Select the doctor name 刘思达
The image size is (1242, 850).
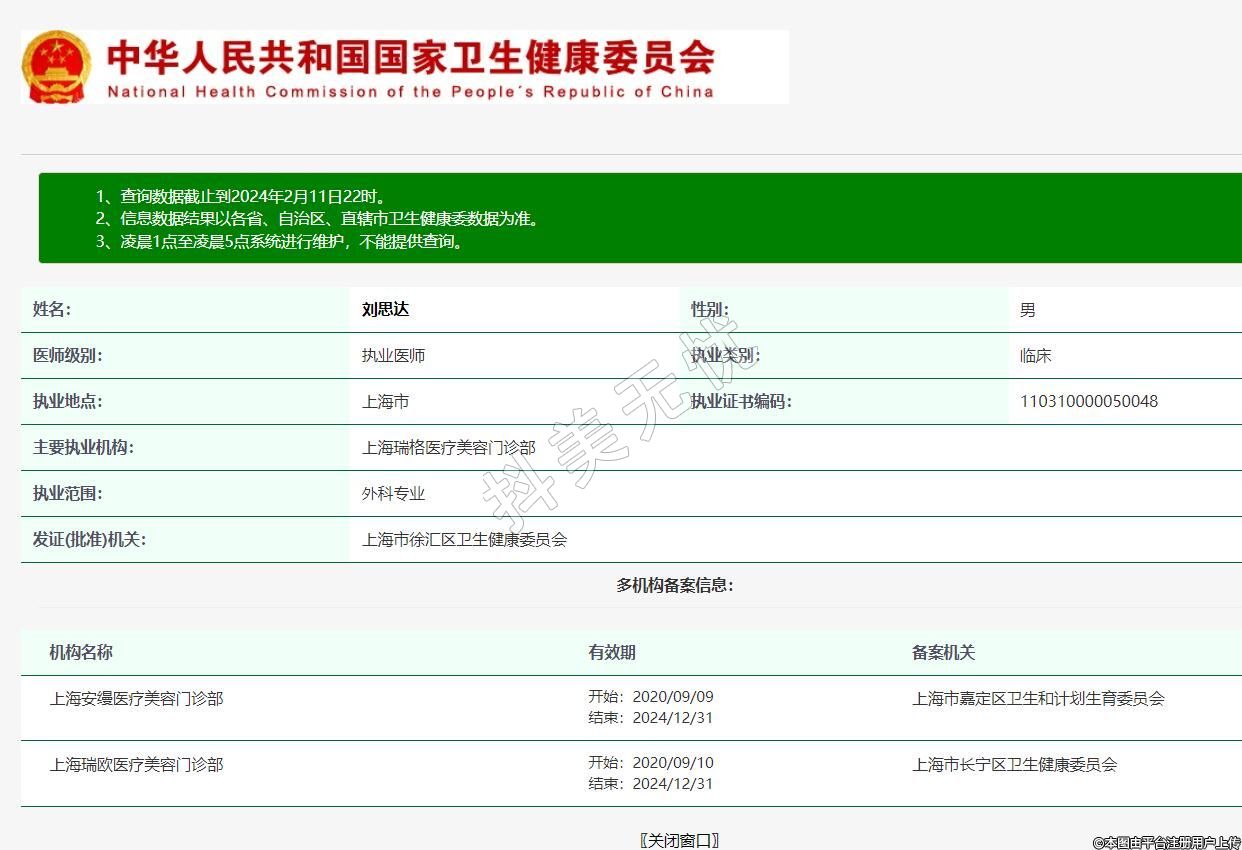[385, 310]
